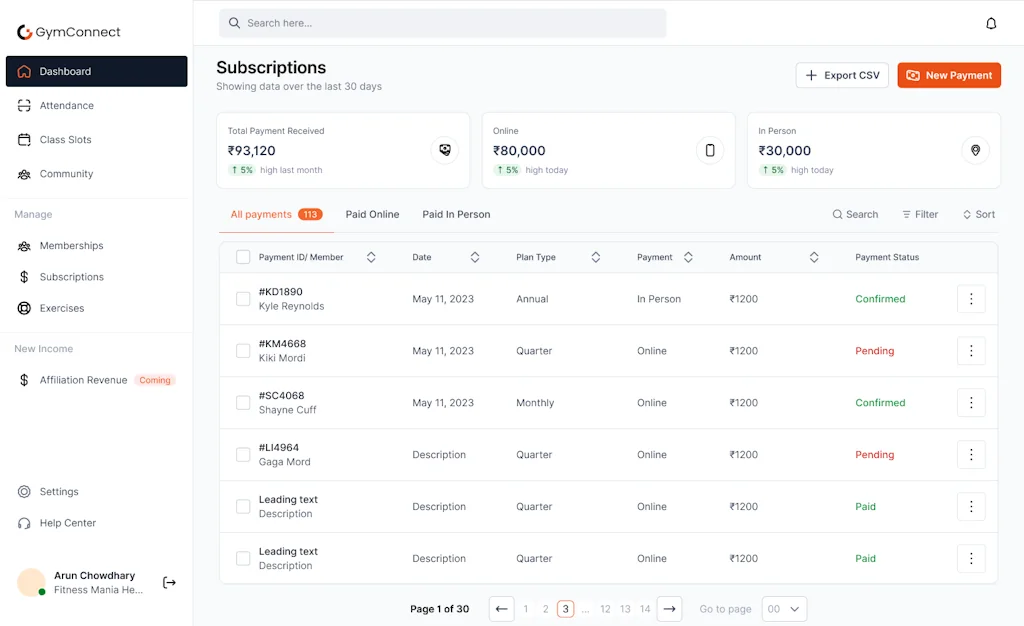Expand the Go to page dropdown
1024x626 pixels.
coord(783,609)
